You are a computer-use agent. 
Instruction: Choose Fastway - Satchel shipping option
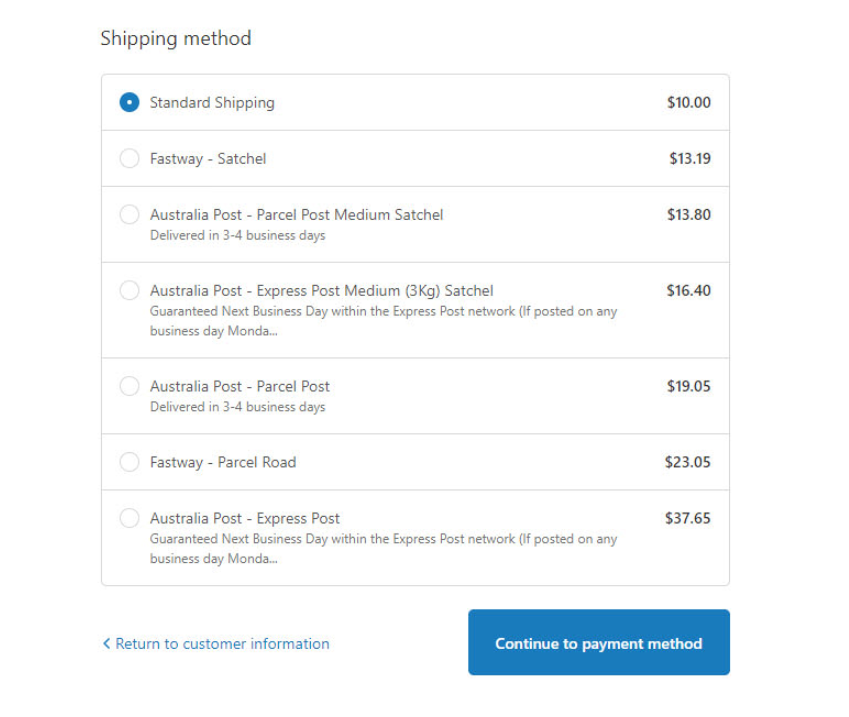(x=129, y=158)
